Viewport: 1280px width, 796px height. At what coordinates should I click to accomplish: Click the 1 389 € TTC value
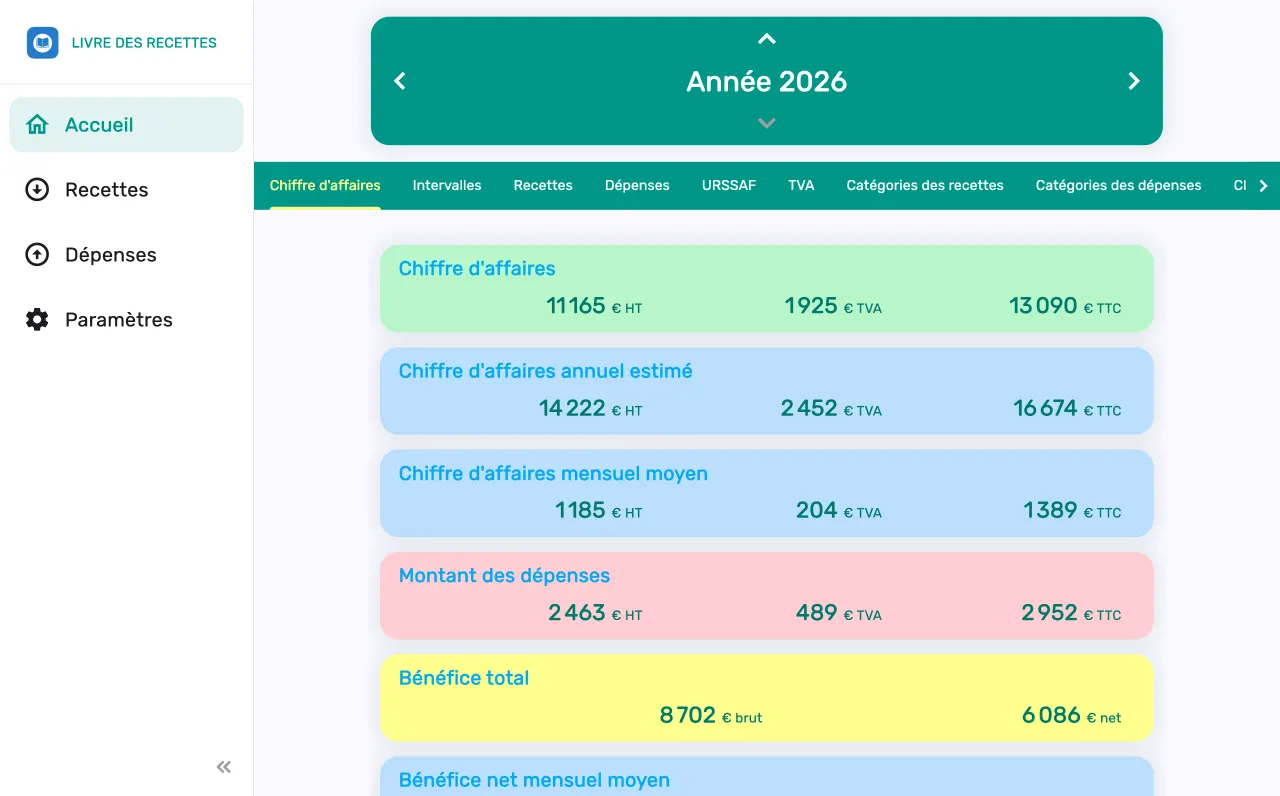(1072, 511)
